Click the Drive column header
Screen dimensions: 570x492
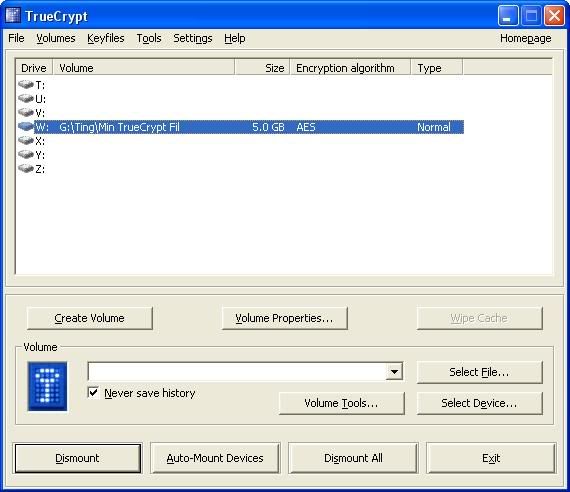(x=34, y=68)
